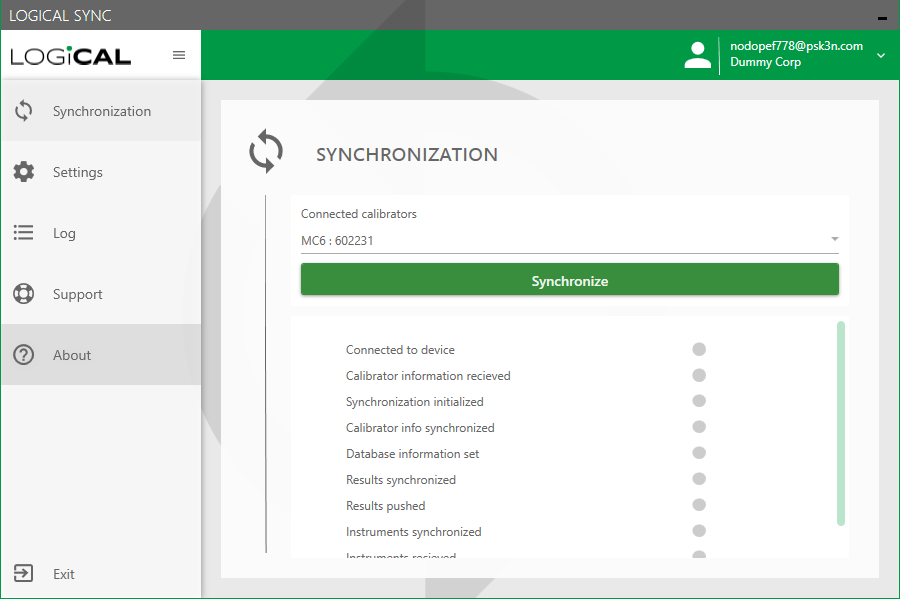Screen dimensions: 900x599
Task: Click the hamburger menu next to LOGiCAL logo
Action: tap(179, 55)
